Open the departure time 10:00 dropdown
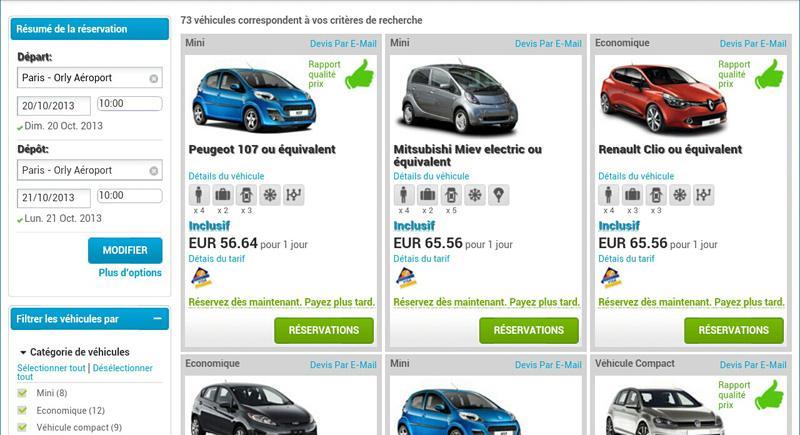 pyautogui.click(x=130, y=104)
